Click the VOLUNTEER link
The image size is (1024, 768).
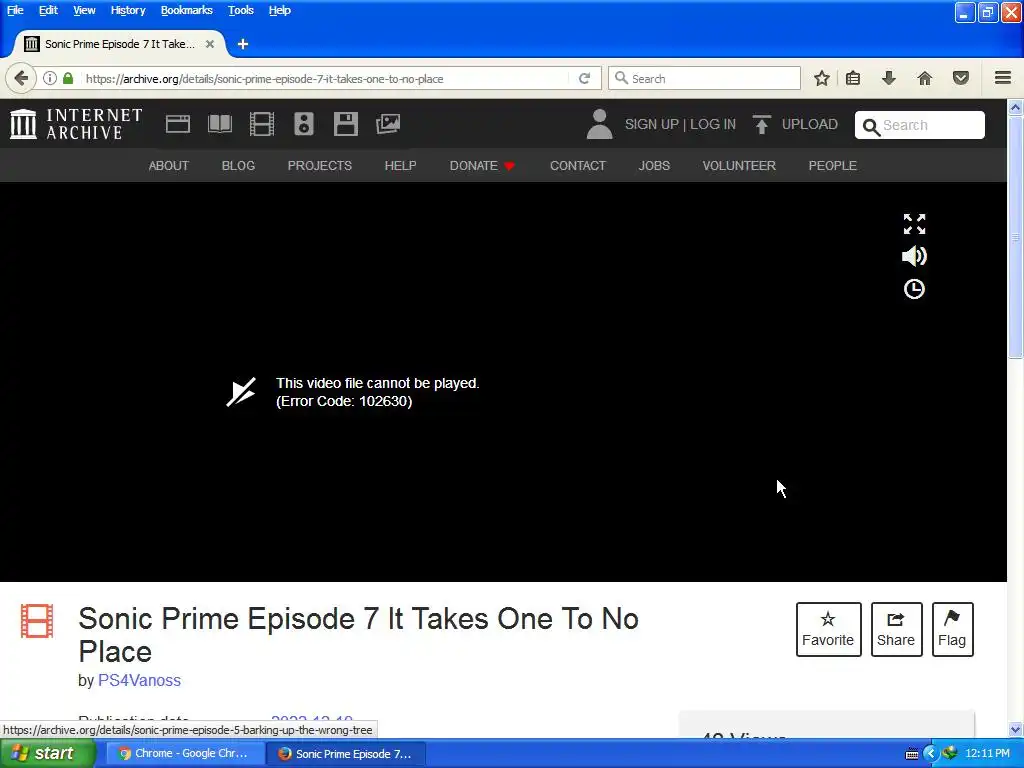pos(739,166)
